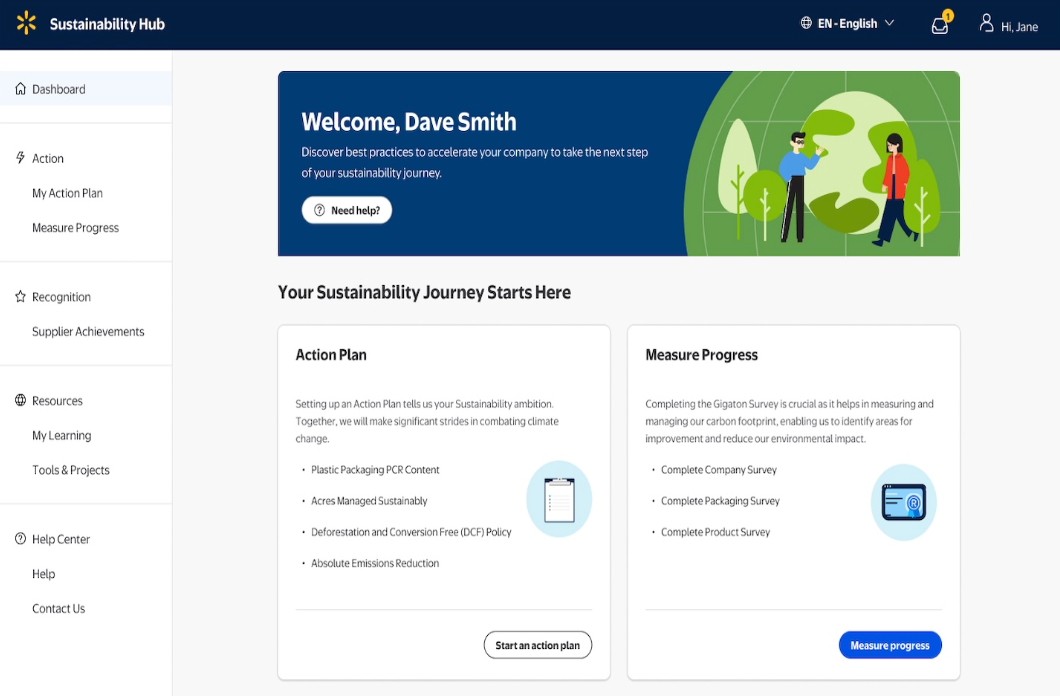Screen dimensions: 1060x696
Task: Click the Action section label
Action: pyautogui.click(x=48, y=158)
